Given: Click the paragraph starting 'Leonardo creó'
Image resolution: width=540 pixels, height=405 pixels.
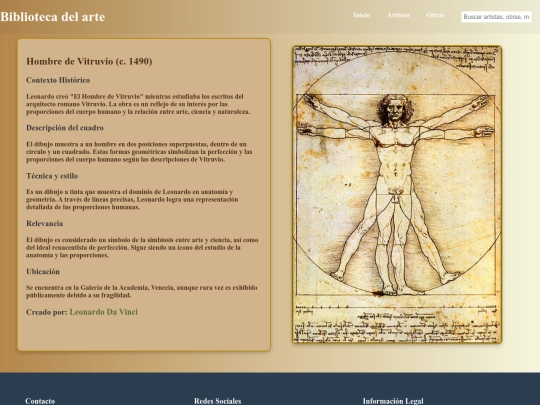Looking at the screenshot, I should coord(138,104).
